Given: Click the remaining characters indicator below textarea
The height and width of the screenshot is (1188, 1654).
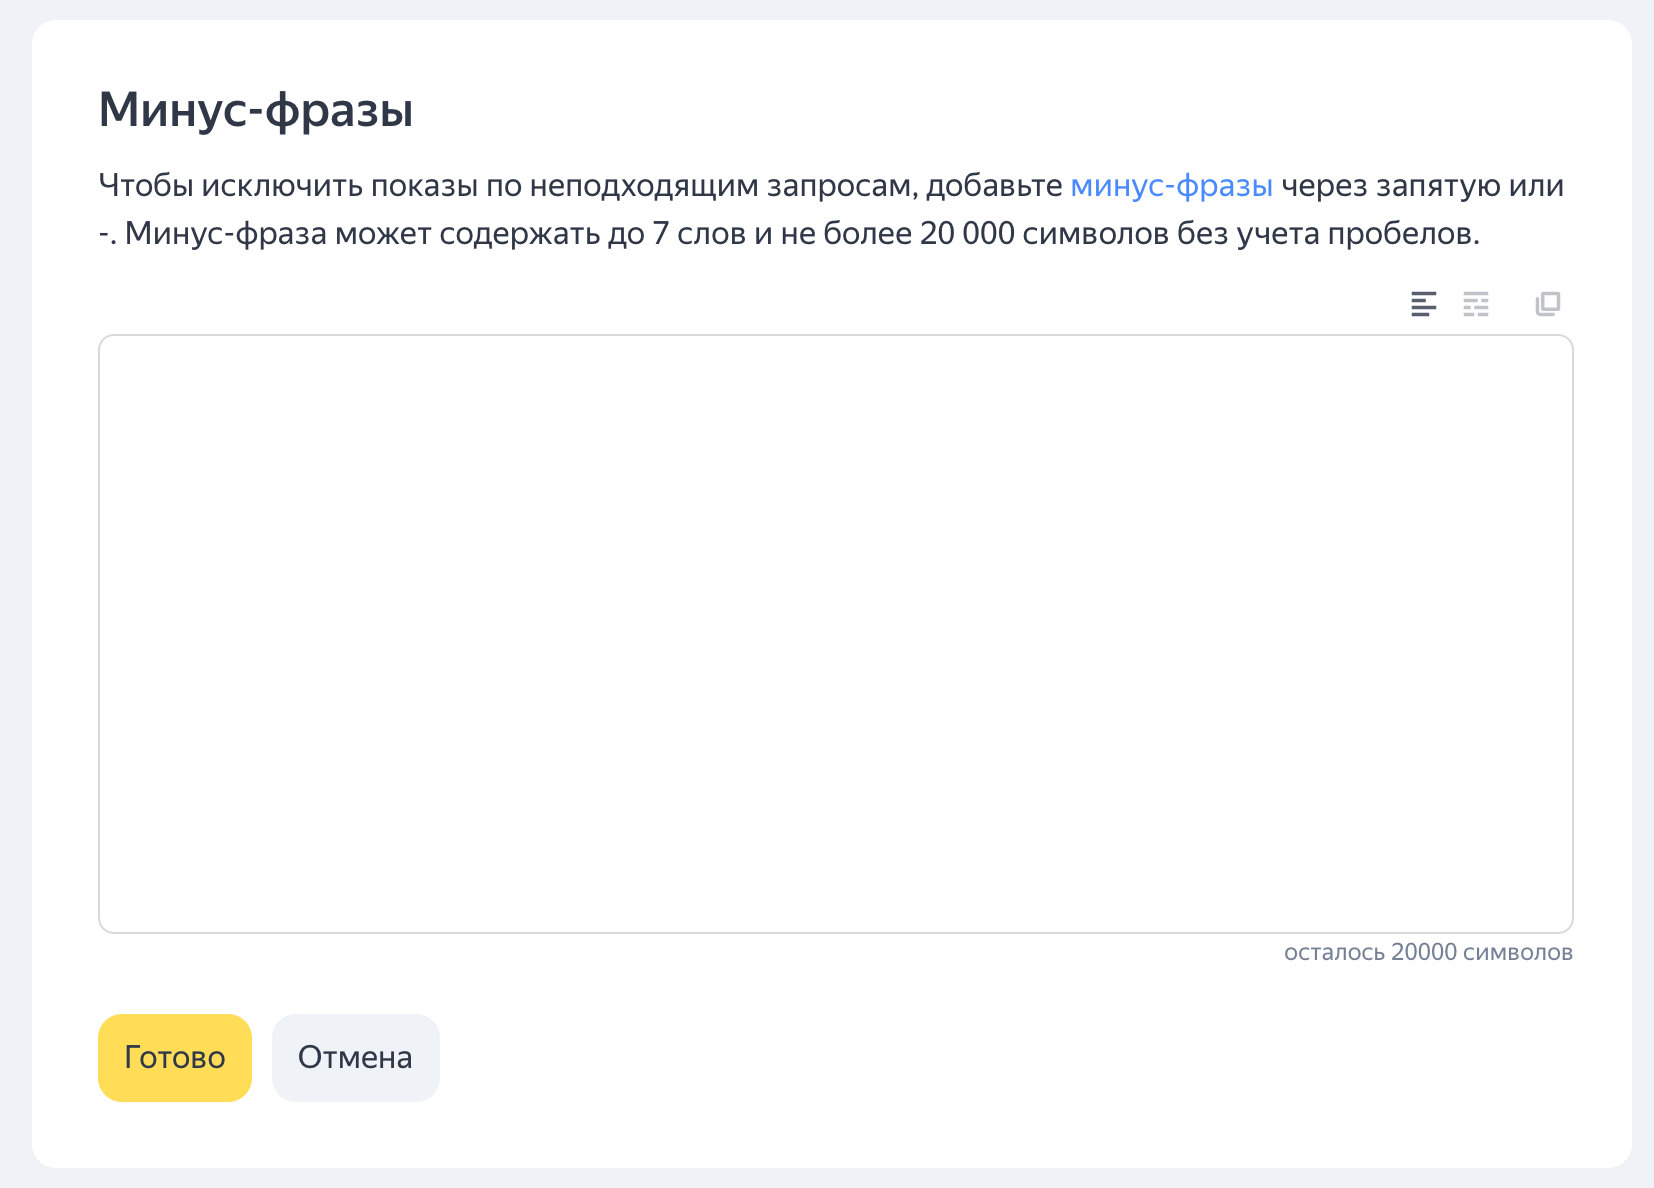Looking at the screenshot, I should pos(1427,952).
